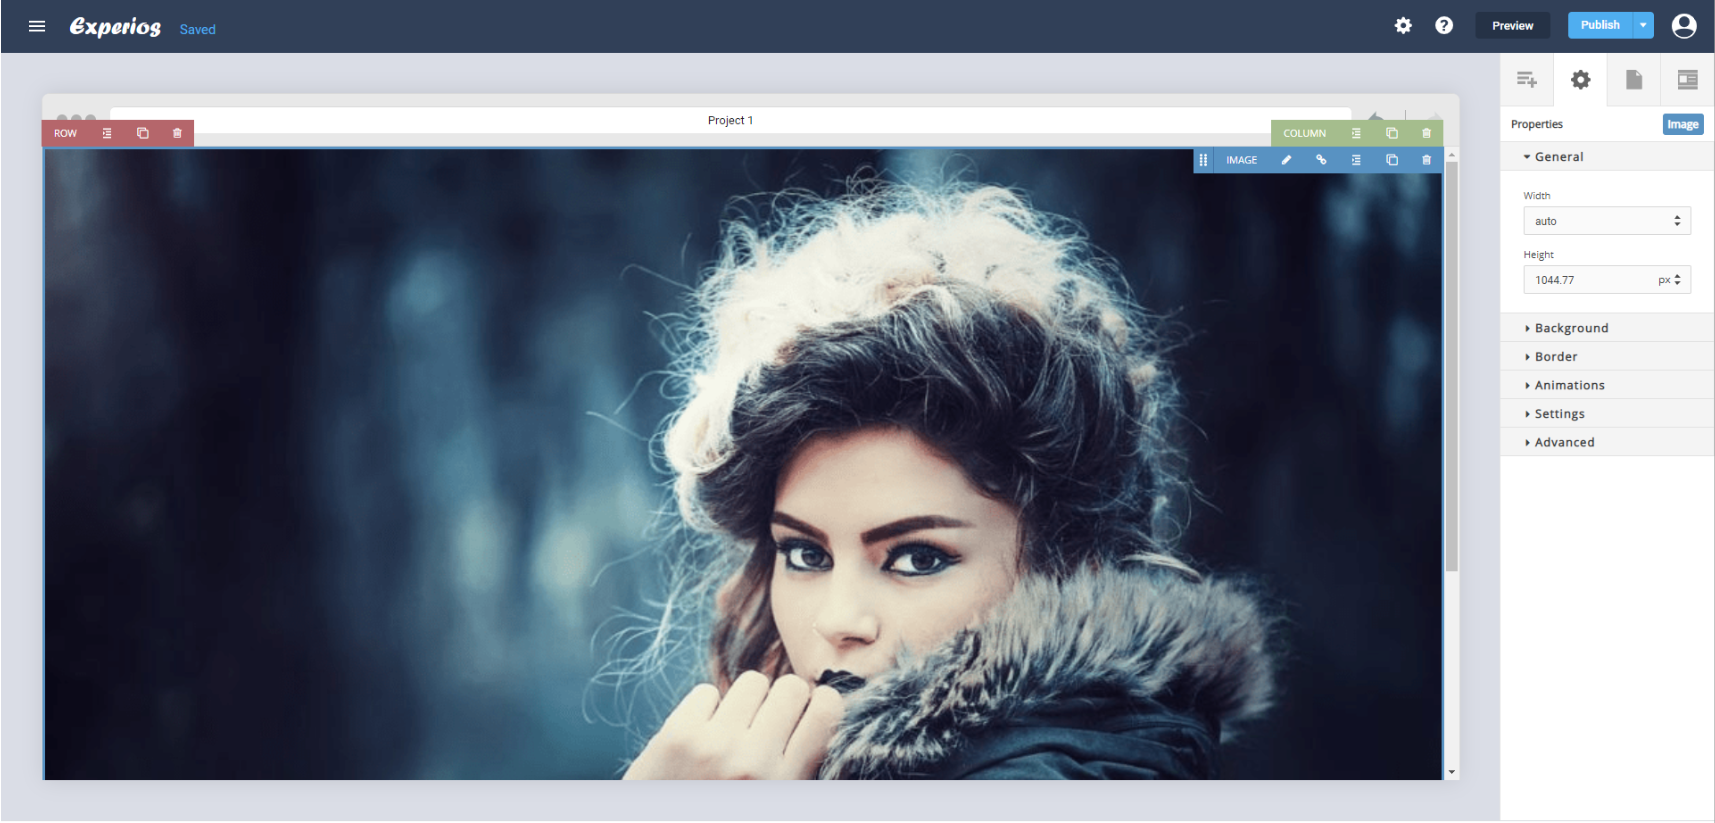
Task: Duplicate the COLUMN using its copy icon
Action: 1391,133
